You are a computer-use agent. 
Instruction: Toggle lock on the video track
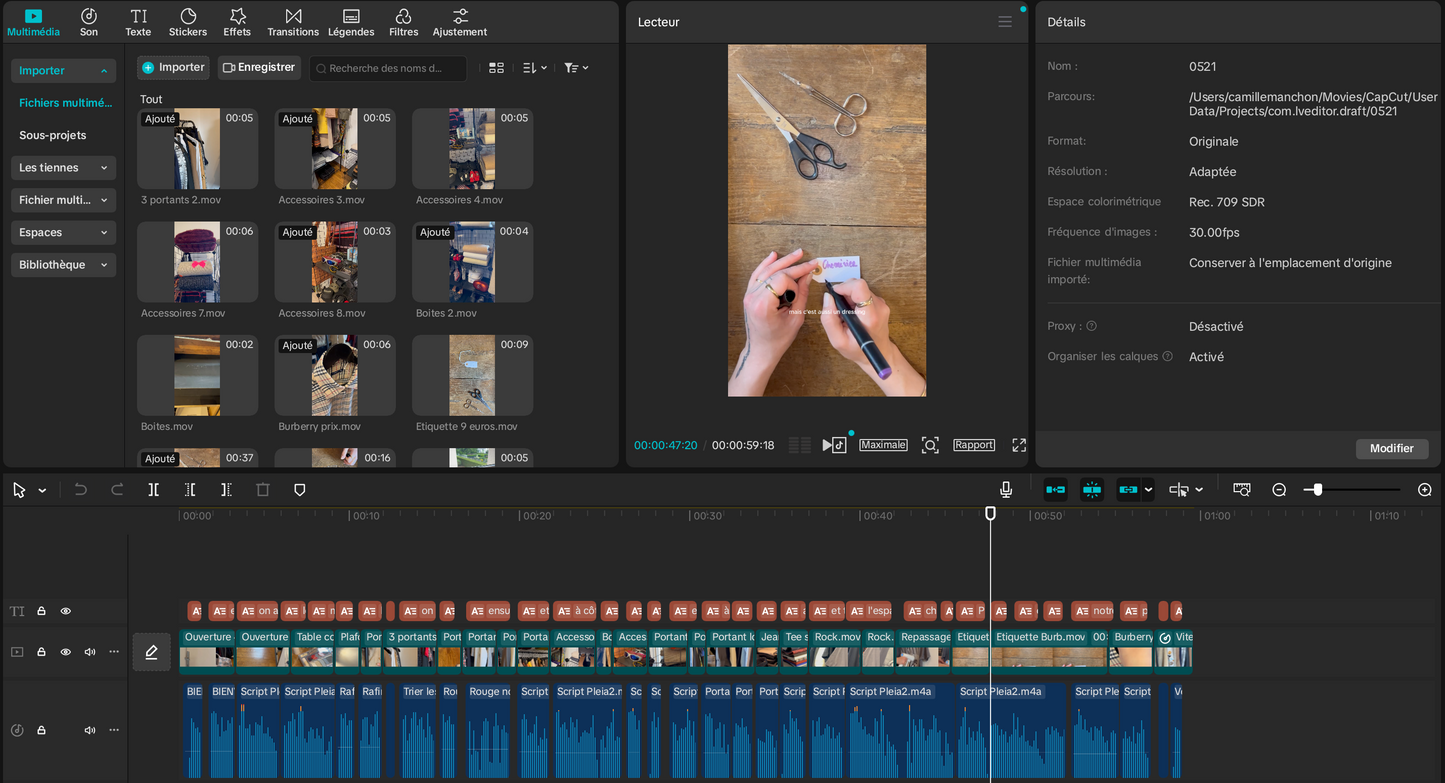tap(42, 652)
